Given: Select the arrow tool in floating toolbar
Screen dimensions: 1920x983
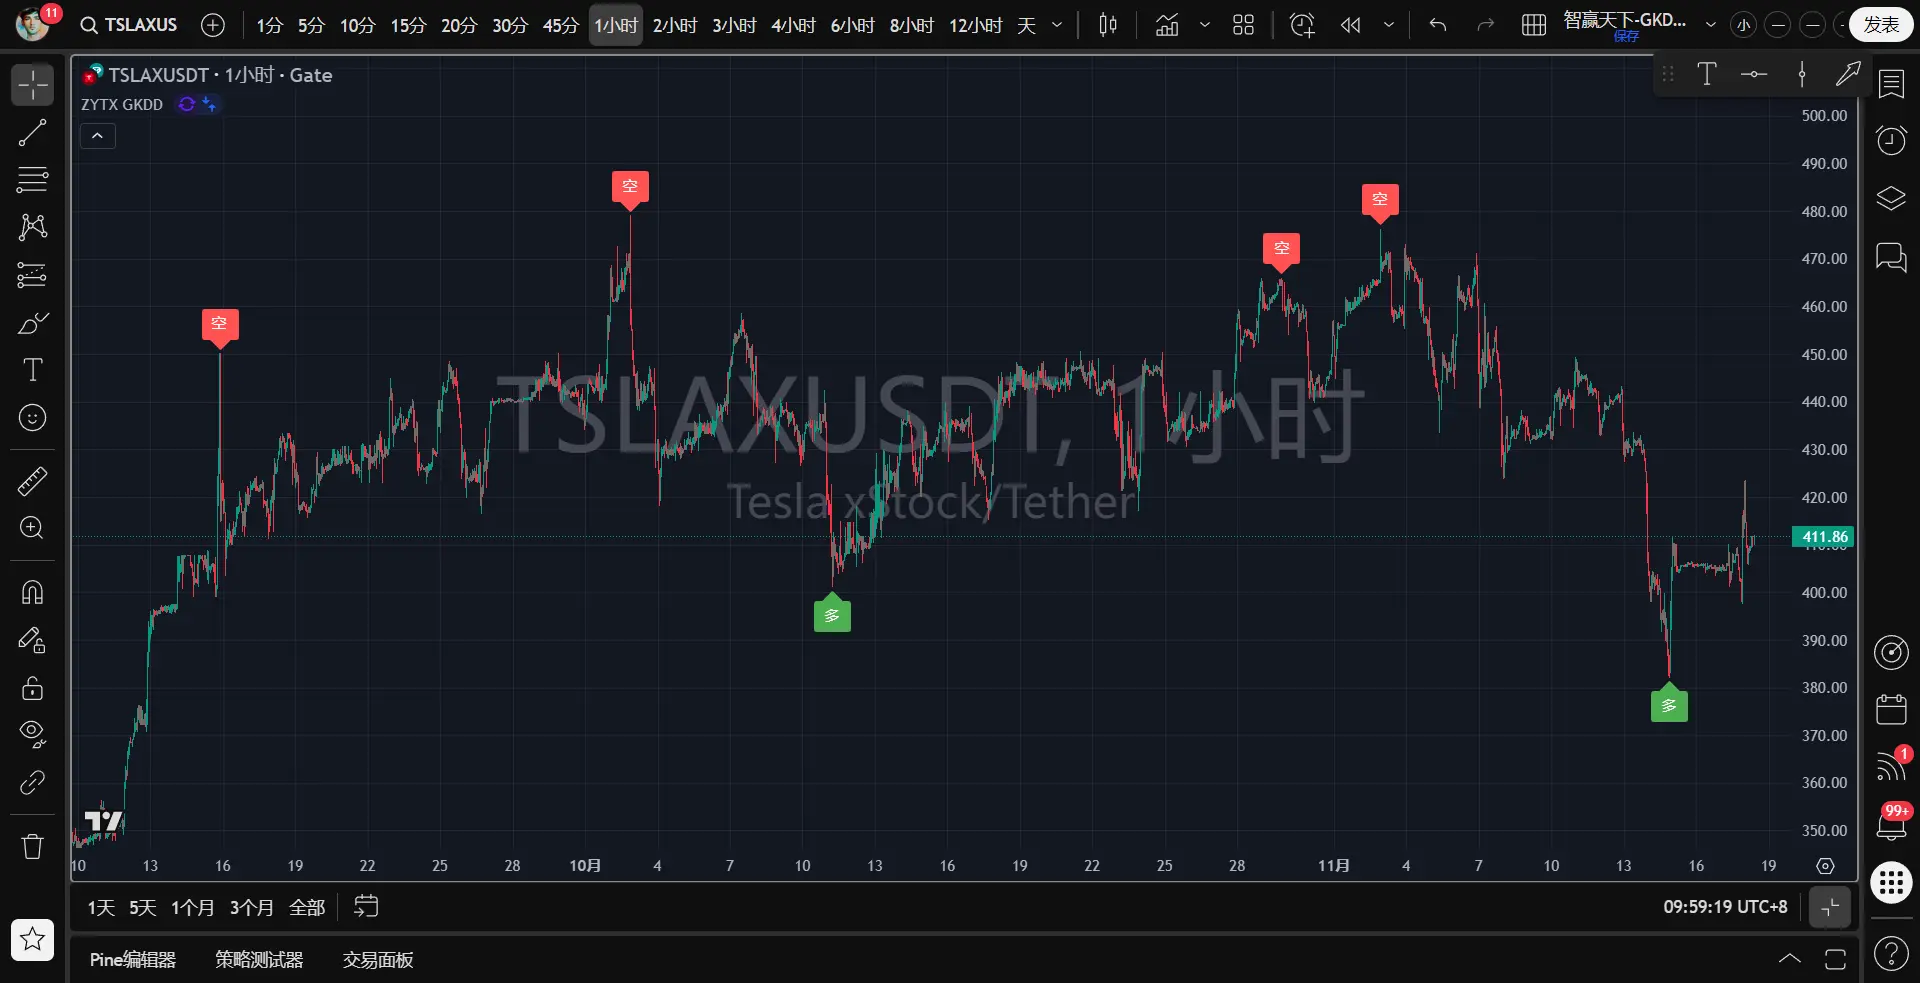Looking at the screenshot, I should click(1848, 74).
